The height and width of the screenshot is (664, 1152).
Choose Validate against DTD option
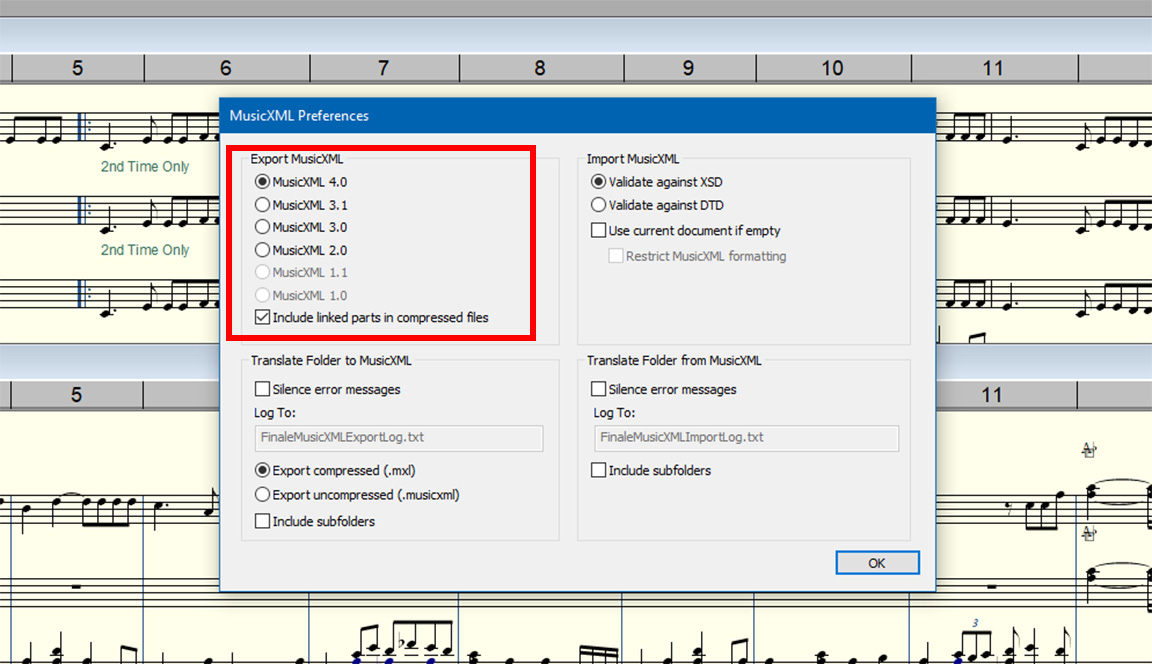click(x=599, y=205)
